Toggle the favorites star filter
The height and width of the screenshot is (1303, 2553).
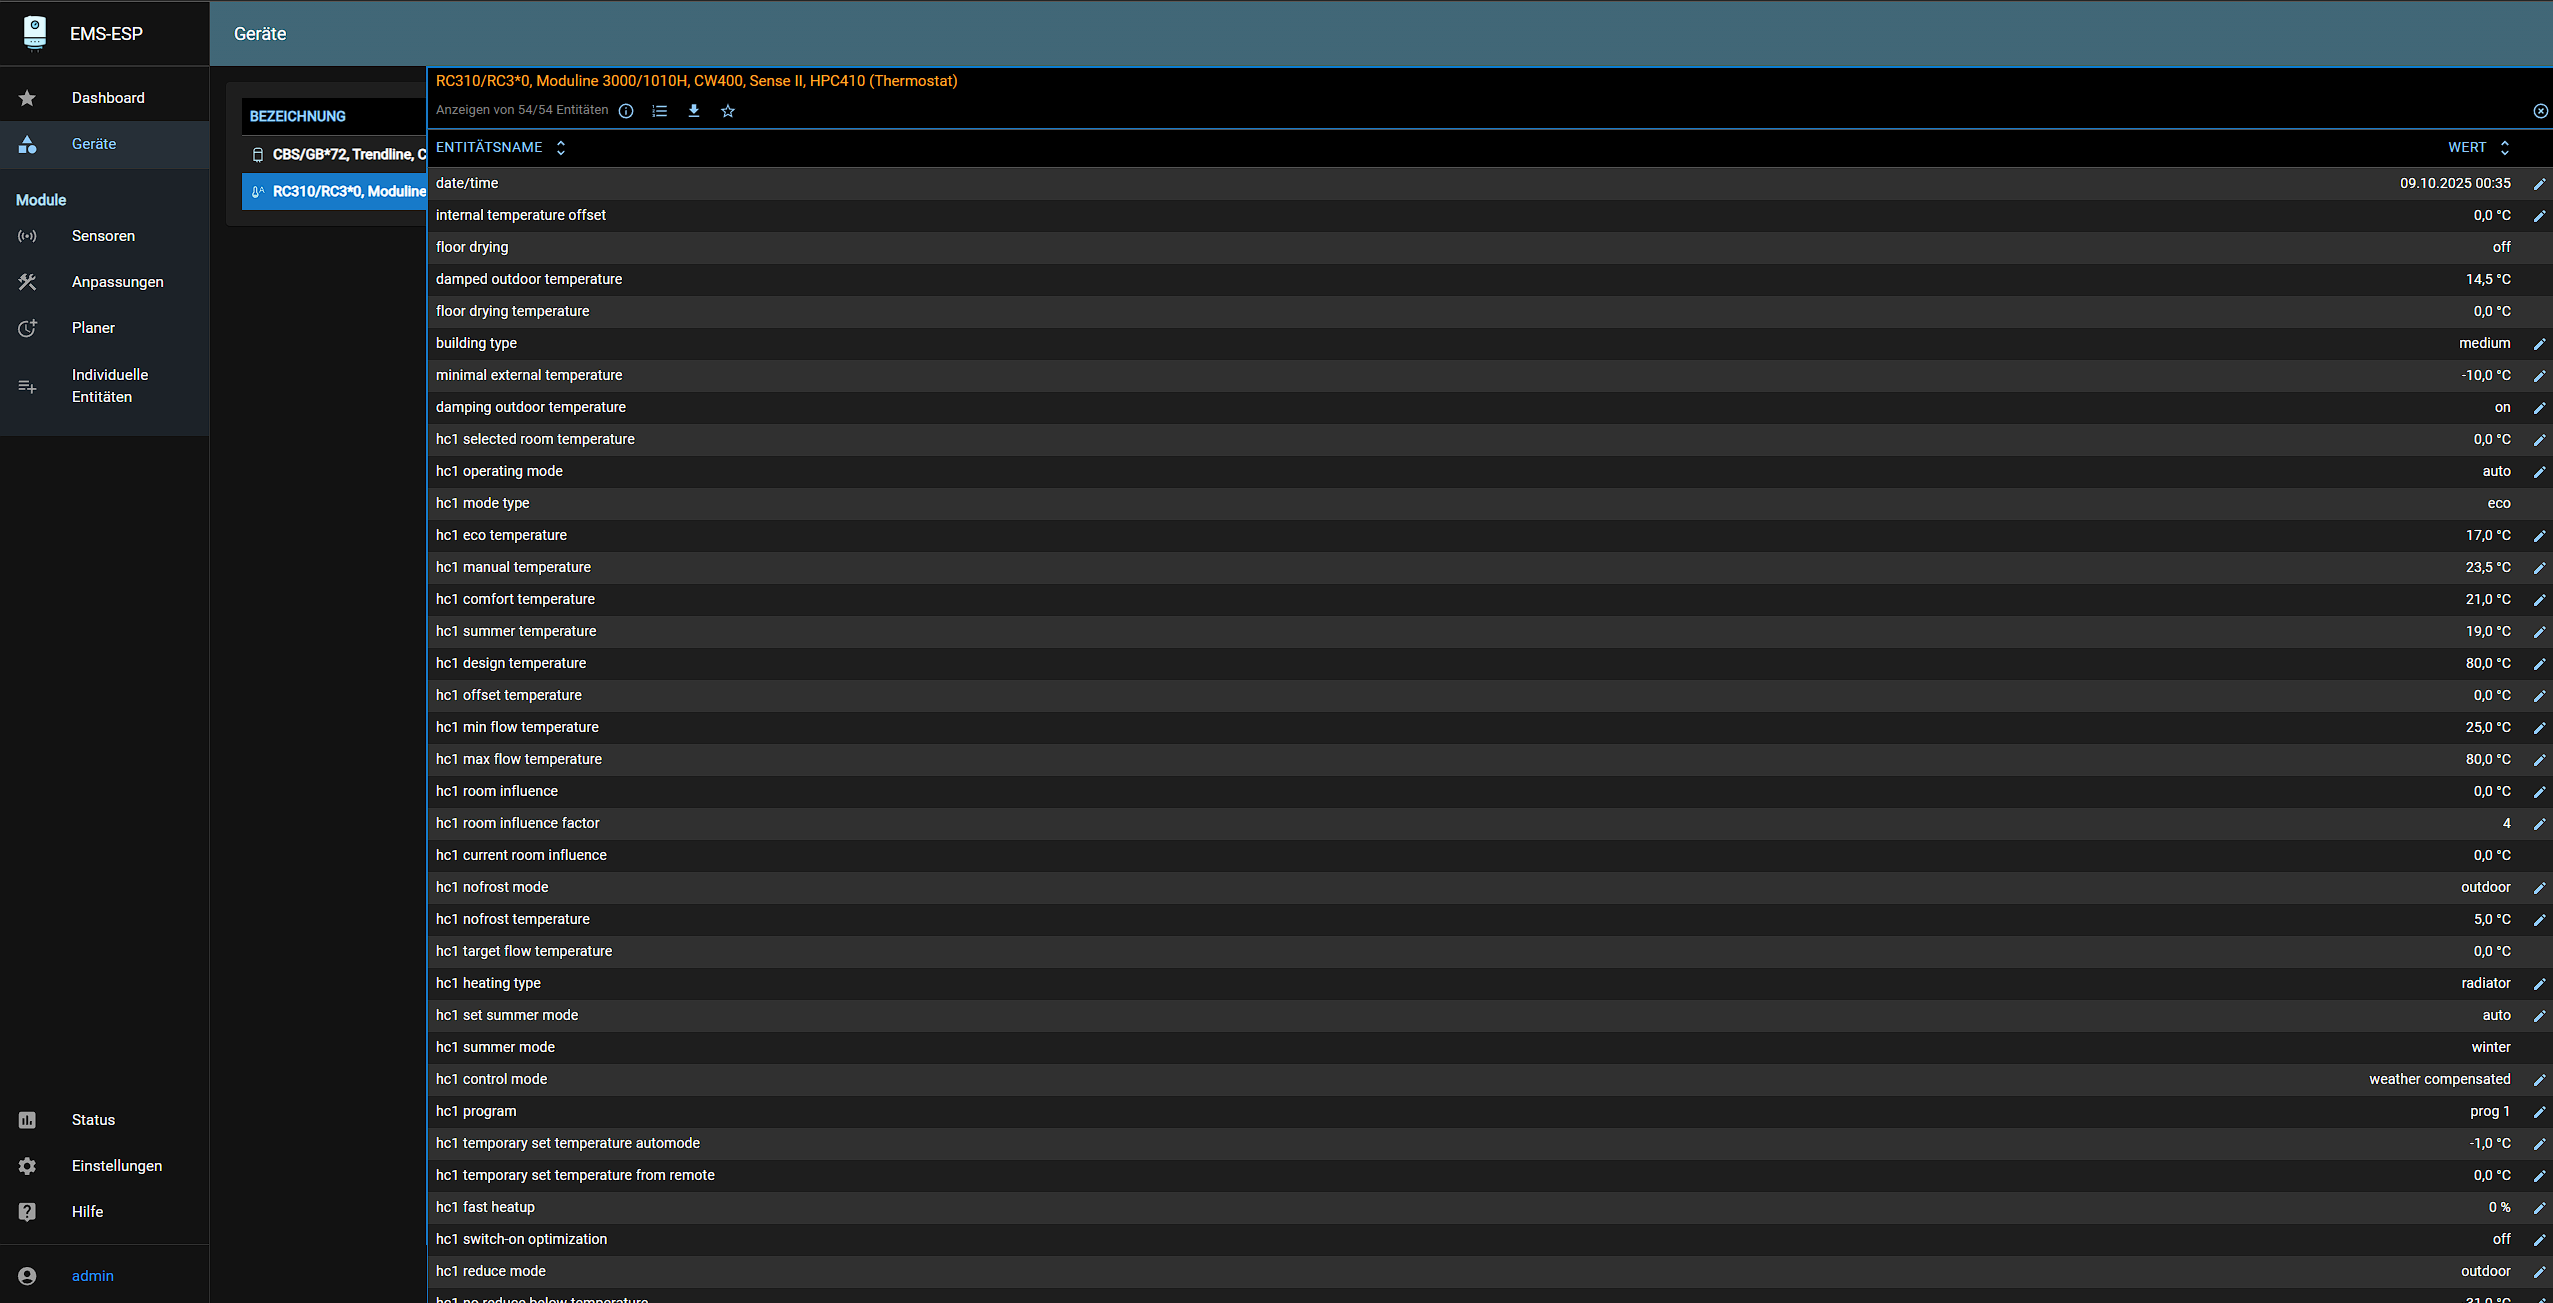[728, 111]
